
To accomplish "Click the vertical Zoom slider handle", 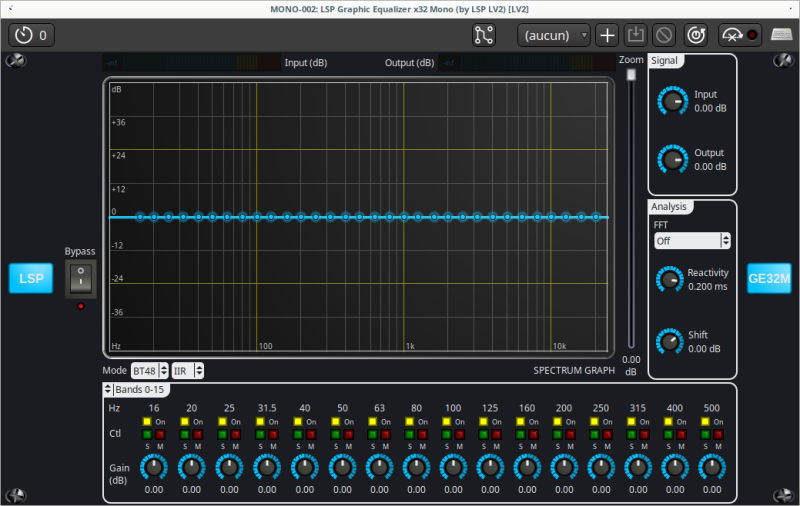I will (631, 75).
